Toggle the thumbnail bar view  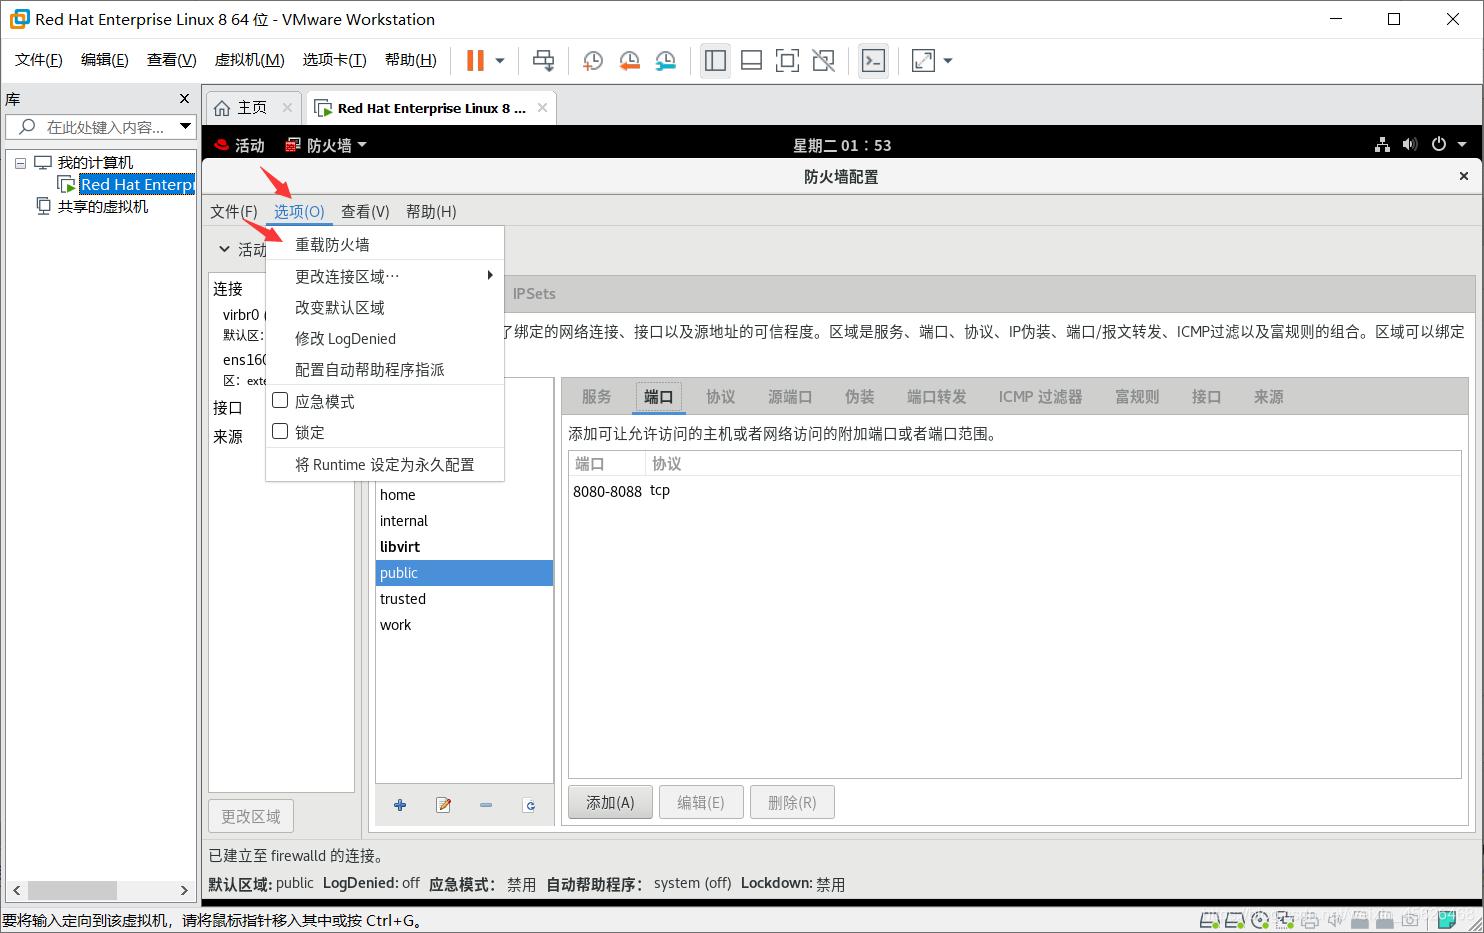pos(751,61)
